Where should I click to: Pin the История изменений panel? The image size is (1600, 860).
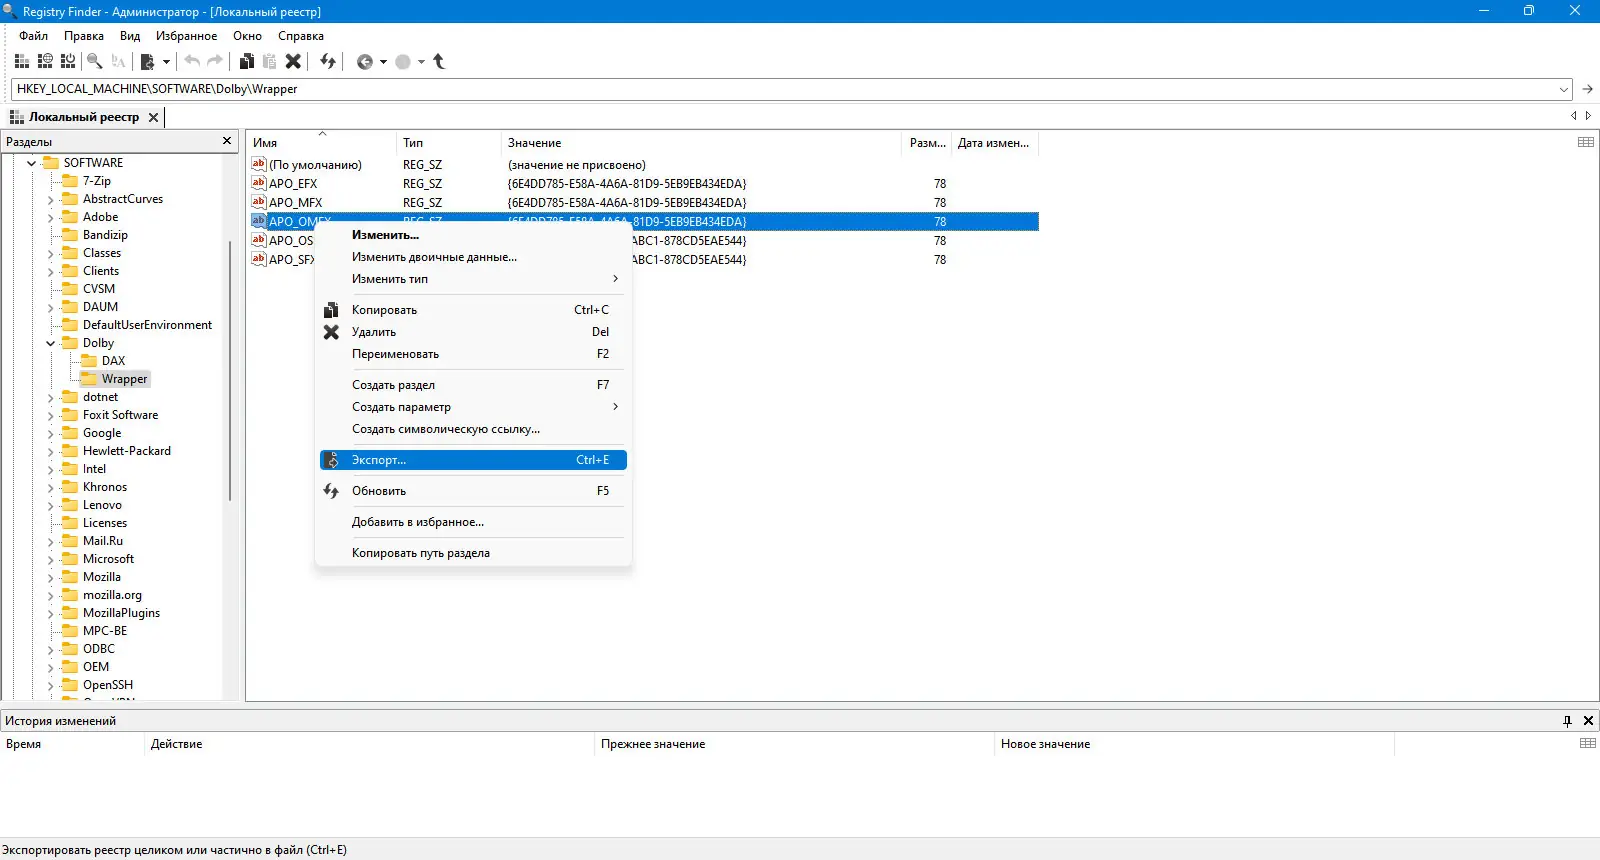tap(1567, 720)
